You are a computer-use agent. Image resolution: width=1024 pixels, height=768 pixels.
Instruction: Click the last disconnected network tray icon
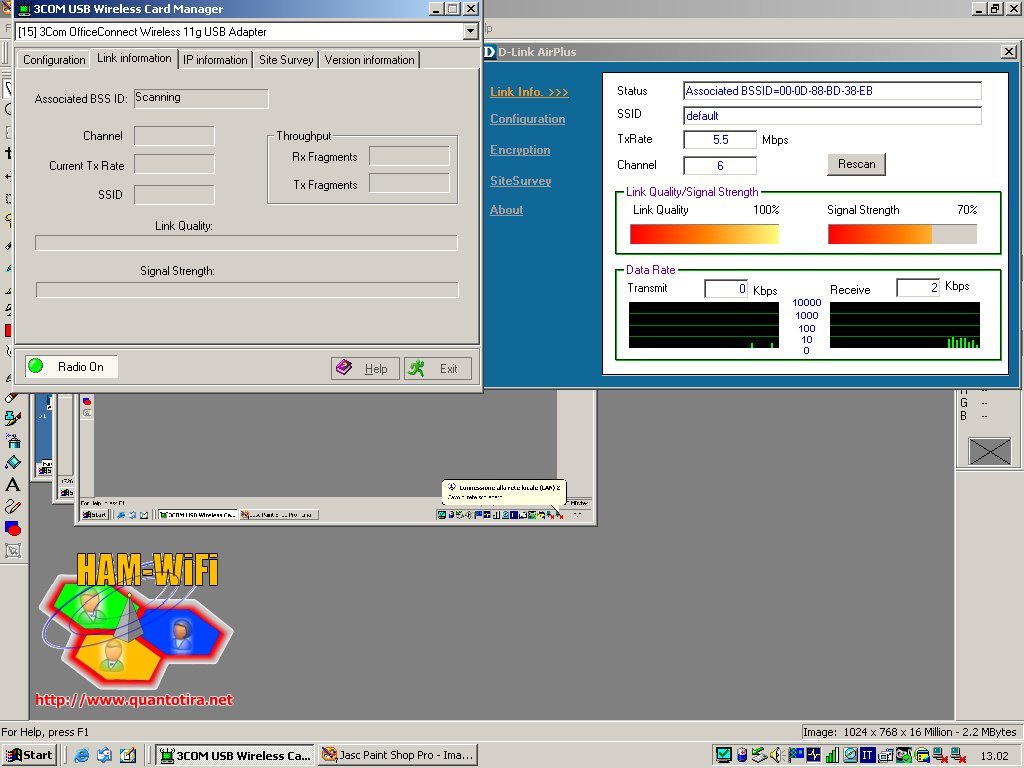pyautogui.click(x=958, y=756)
